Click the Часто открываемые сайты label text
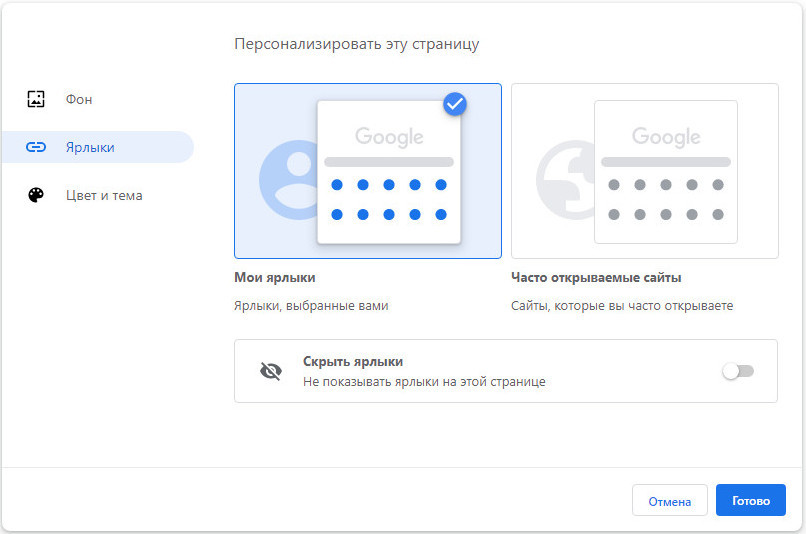 [596, 278]
